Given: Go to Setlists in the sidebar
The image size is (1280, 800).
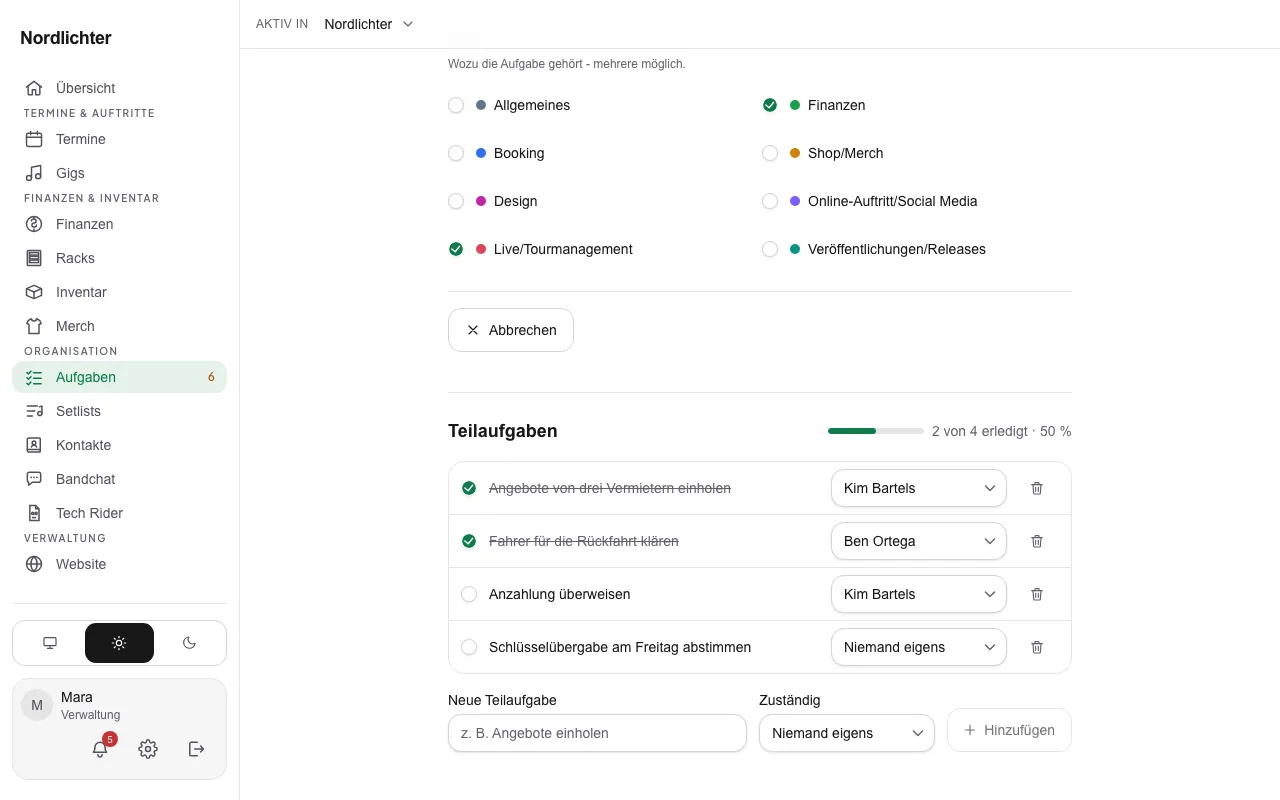Looking at the screenshot, I should click(x=120, y=411).
